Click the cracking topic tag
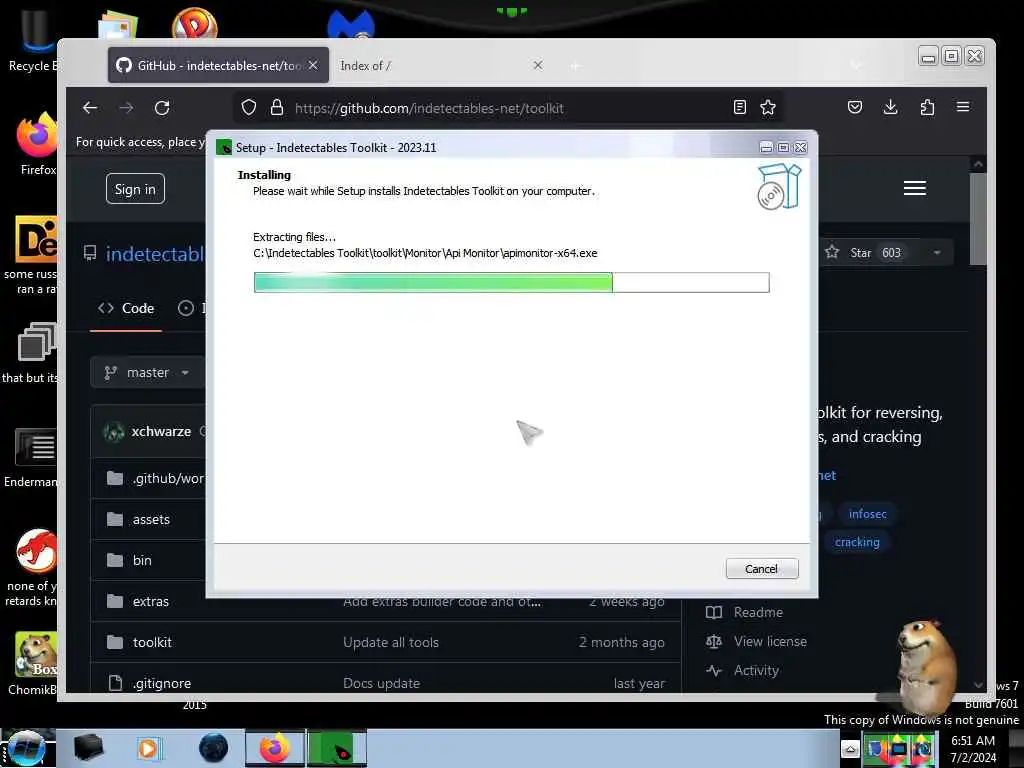Viewport: 1024px width, 768px height. tap(857, 542)
